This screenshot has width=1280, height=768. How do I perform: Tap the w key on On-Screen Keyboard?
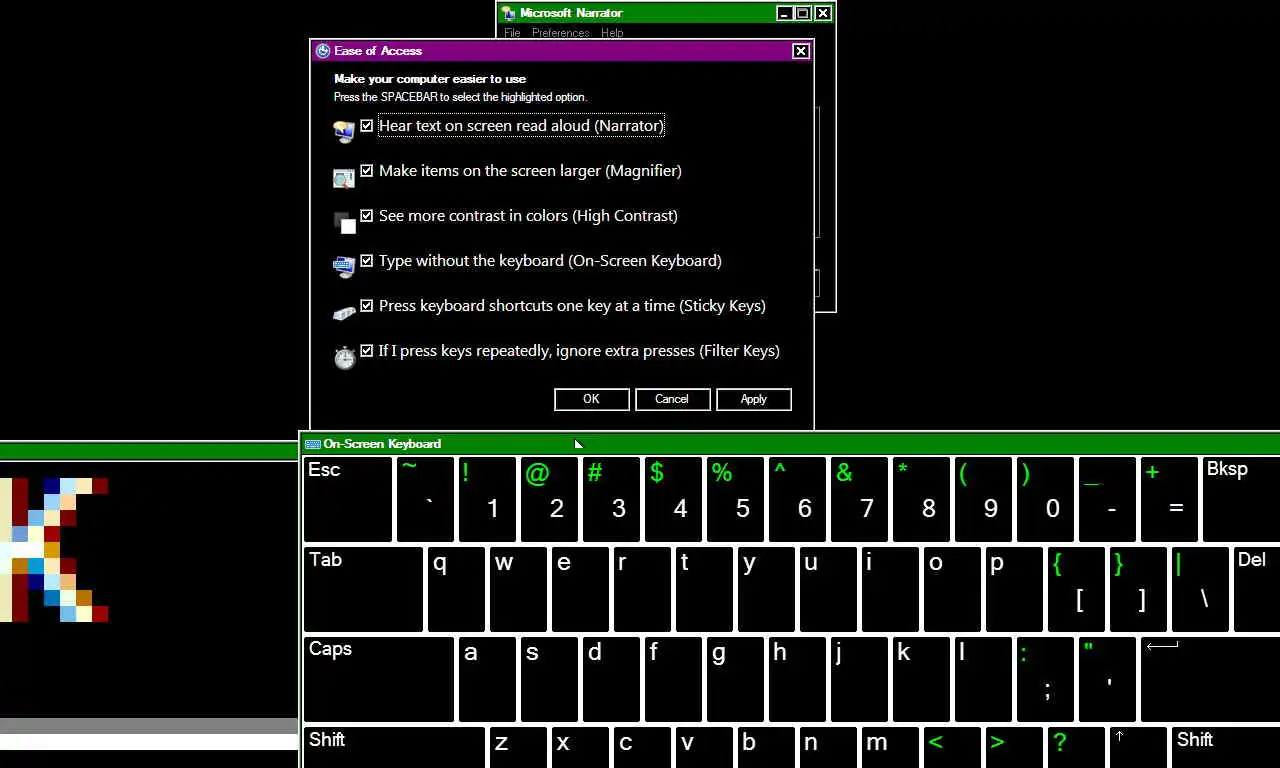click(518, 589)
